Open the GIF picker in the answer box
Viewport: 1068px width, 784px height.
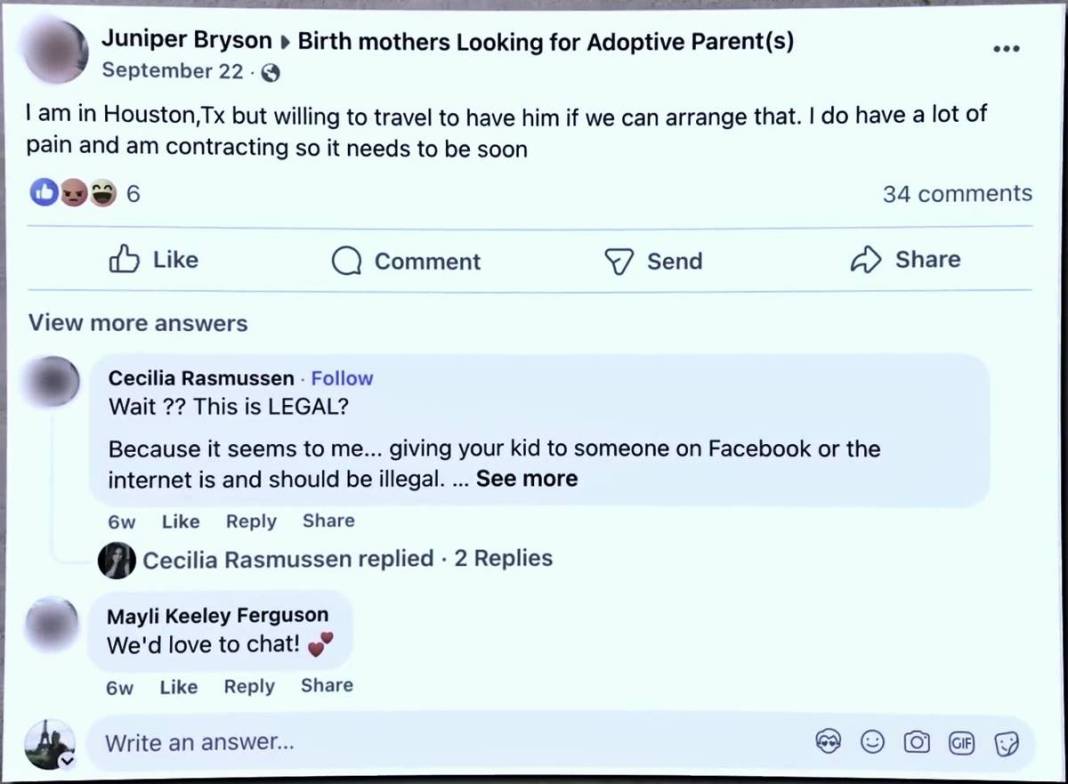(962, 742)
